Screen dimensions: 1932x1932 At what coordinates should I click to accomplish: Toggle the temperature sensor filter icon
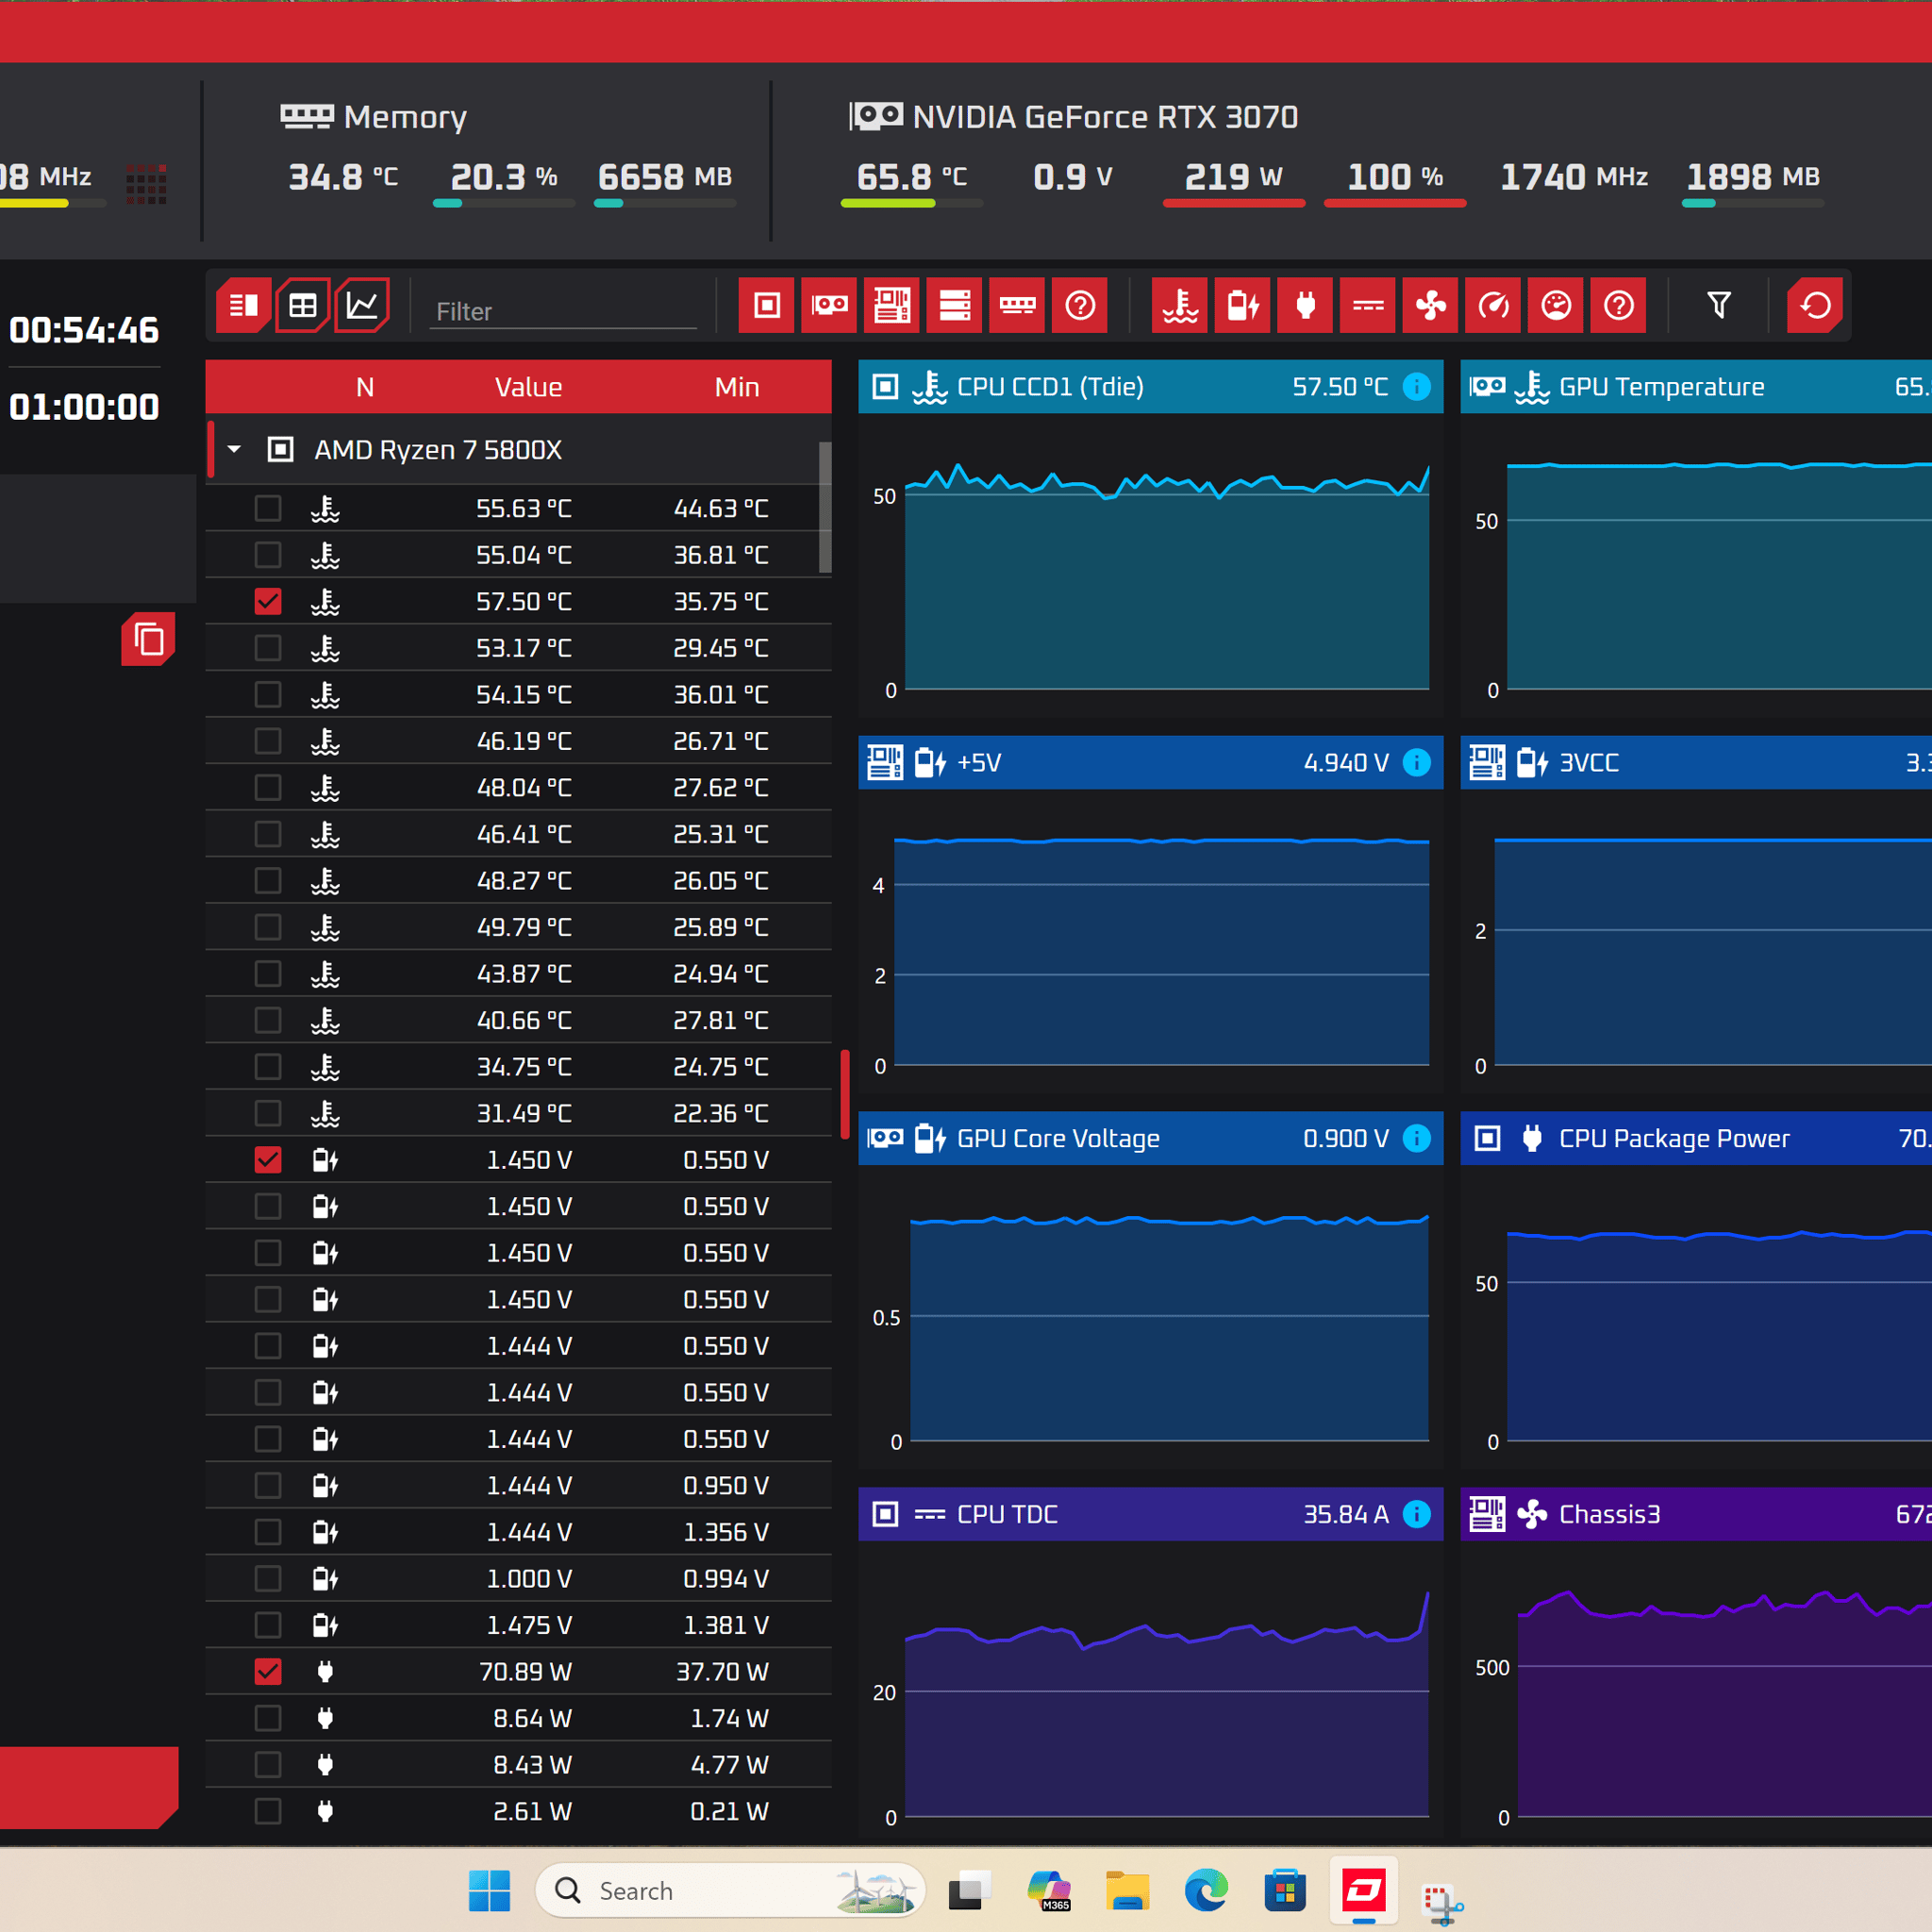(x=1180, y=305)
